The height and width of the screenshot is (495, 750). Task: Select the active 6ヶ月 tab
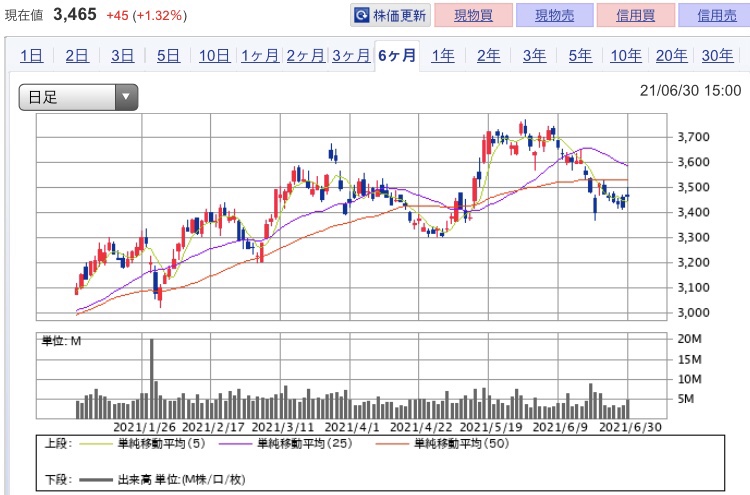397,56
